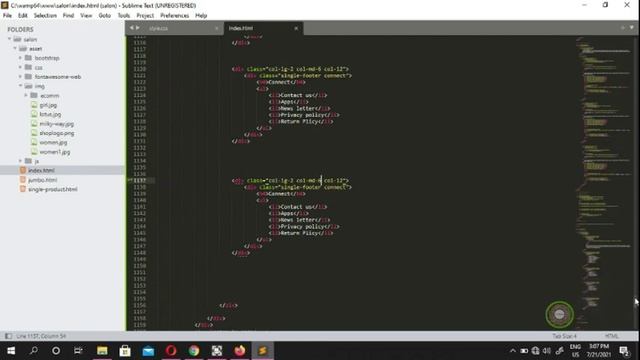Open women.jpg in the sidebar

(x=53, y=142)
